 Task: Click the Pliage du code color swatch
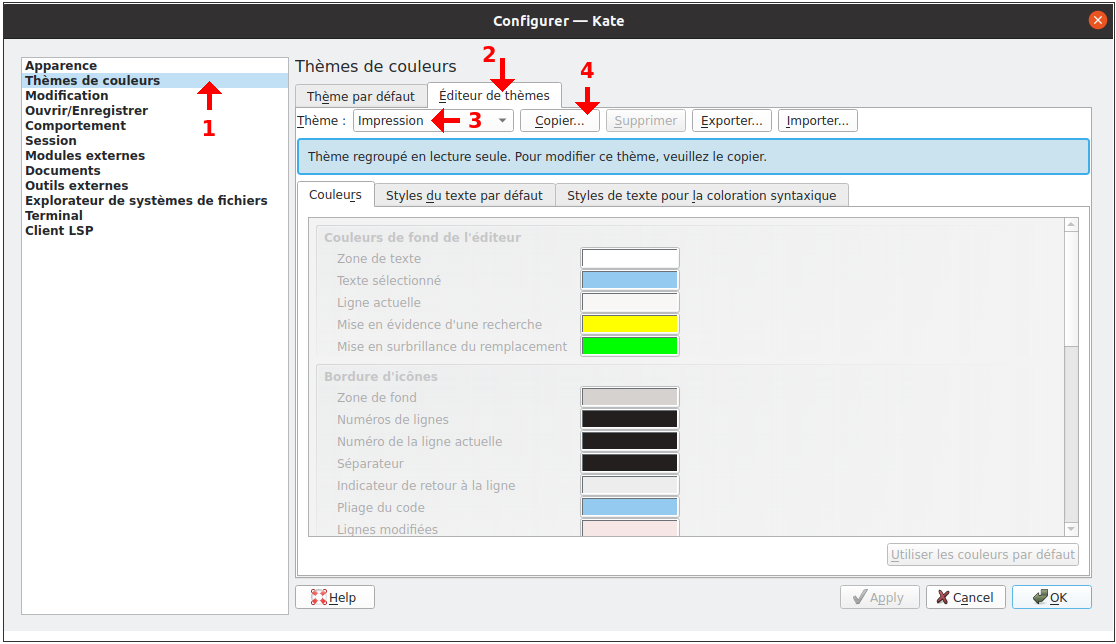[x=630, y=507]
